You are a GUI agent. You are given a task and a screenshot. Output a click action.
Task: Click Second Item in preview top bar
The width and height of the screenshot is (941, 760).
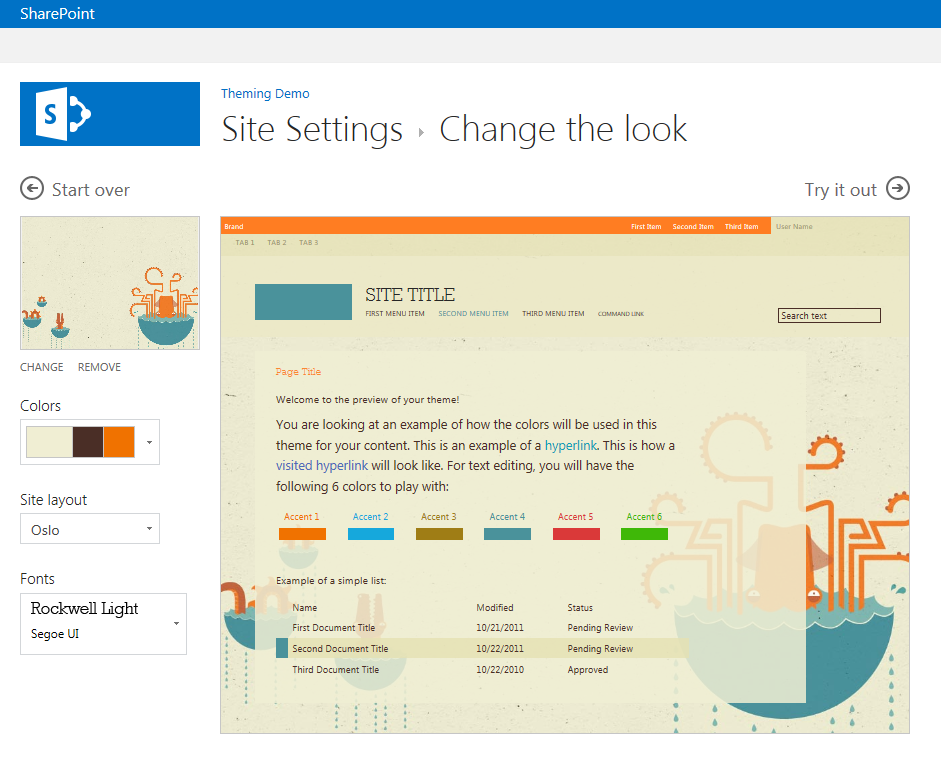(x=693, y=226)
